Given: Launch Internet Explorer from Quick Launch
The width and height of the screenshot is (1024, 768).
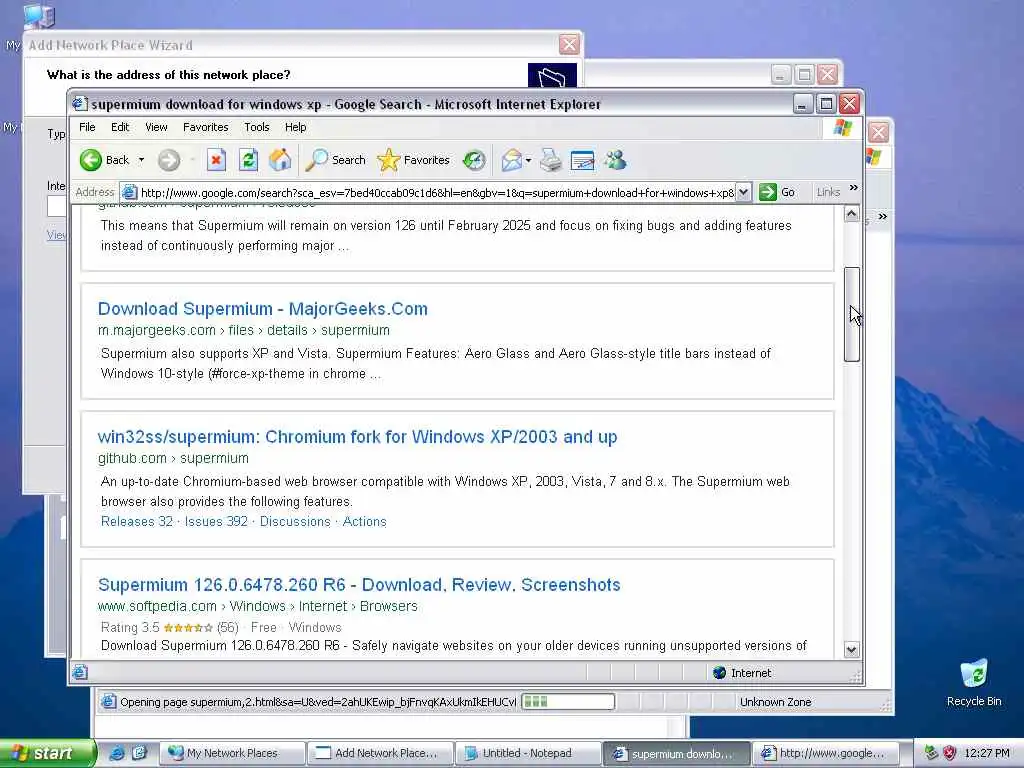Looking at the screenshot, I should click(116, 753).
